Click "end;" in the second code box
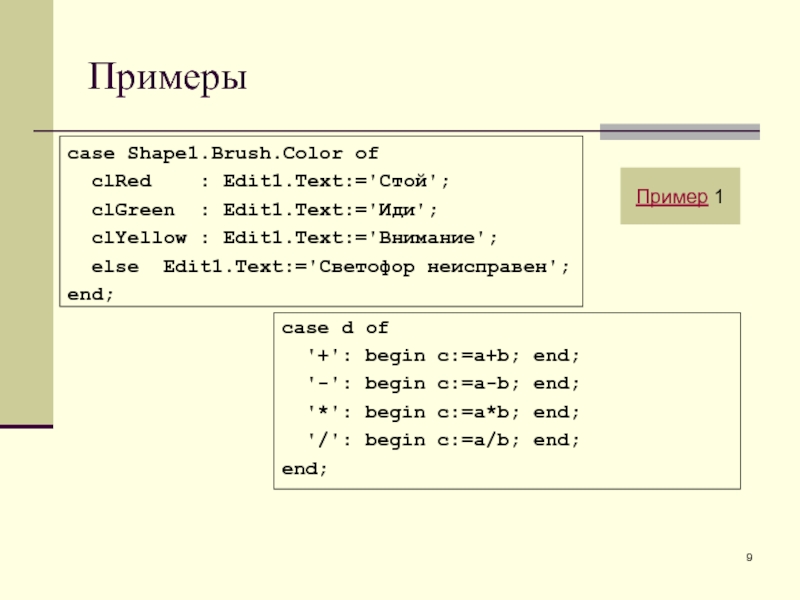This screenshot has height=600, width=800. 304,468
